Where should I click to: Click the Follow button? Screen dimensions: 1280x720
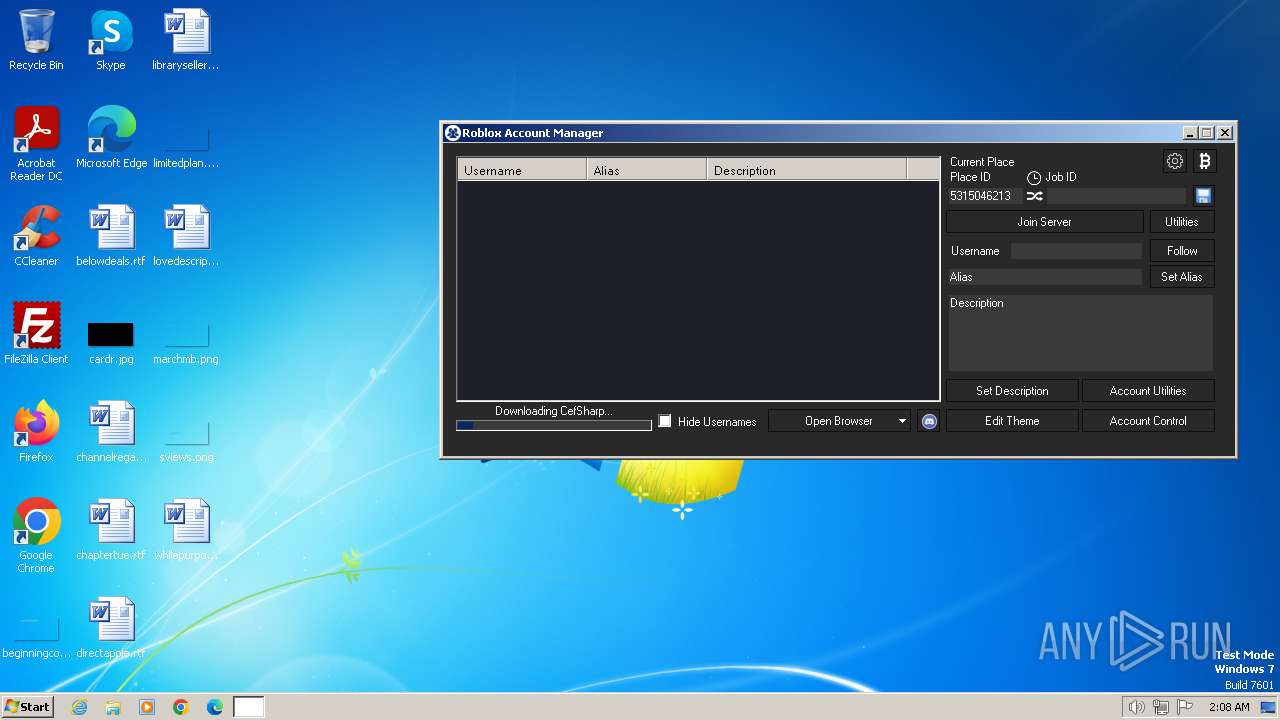point(1182,251)
